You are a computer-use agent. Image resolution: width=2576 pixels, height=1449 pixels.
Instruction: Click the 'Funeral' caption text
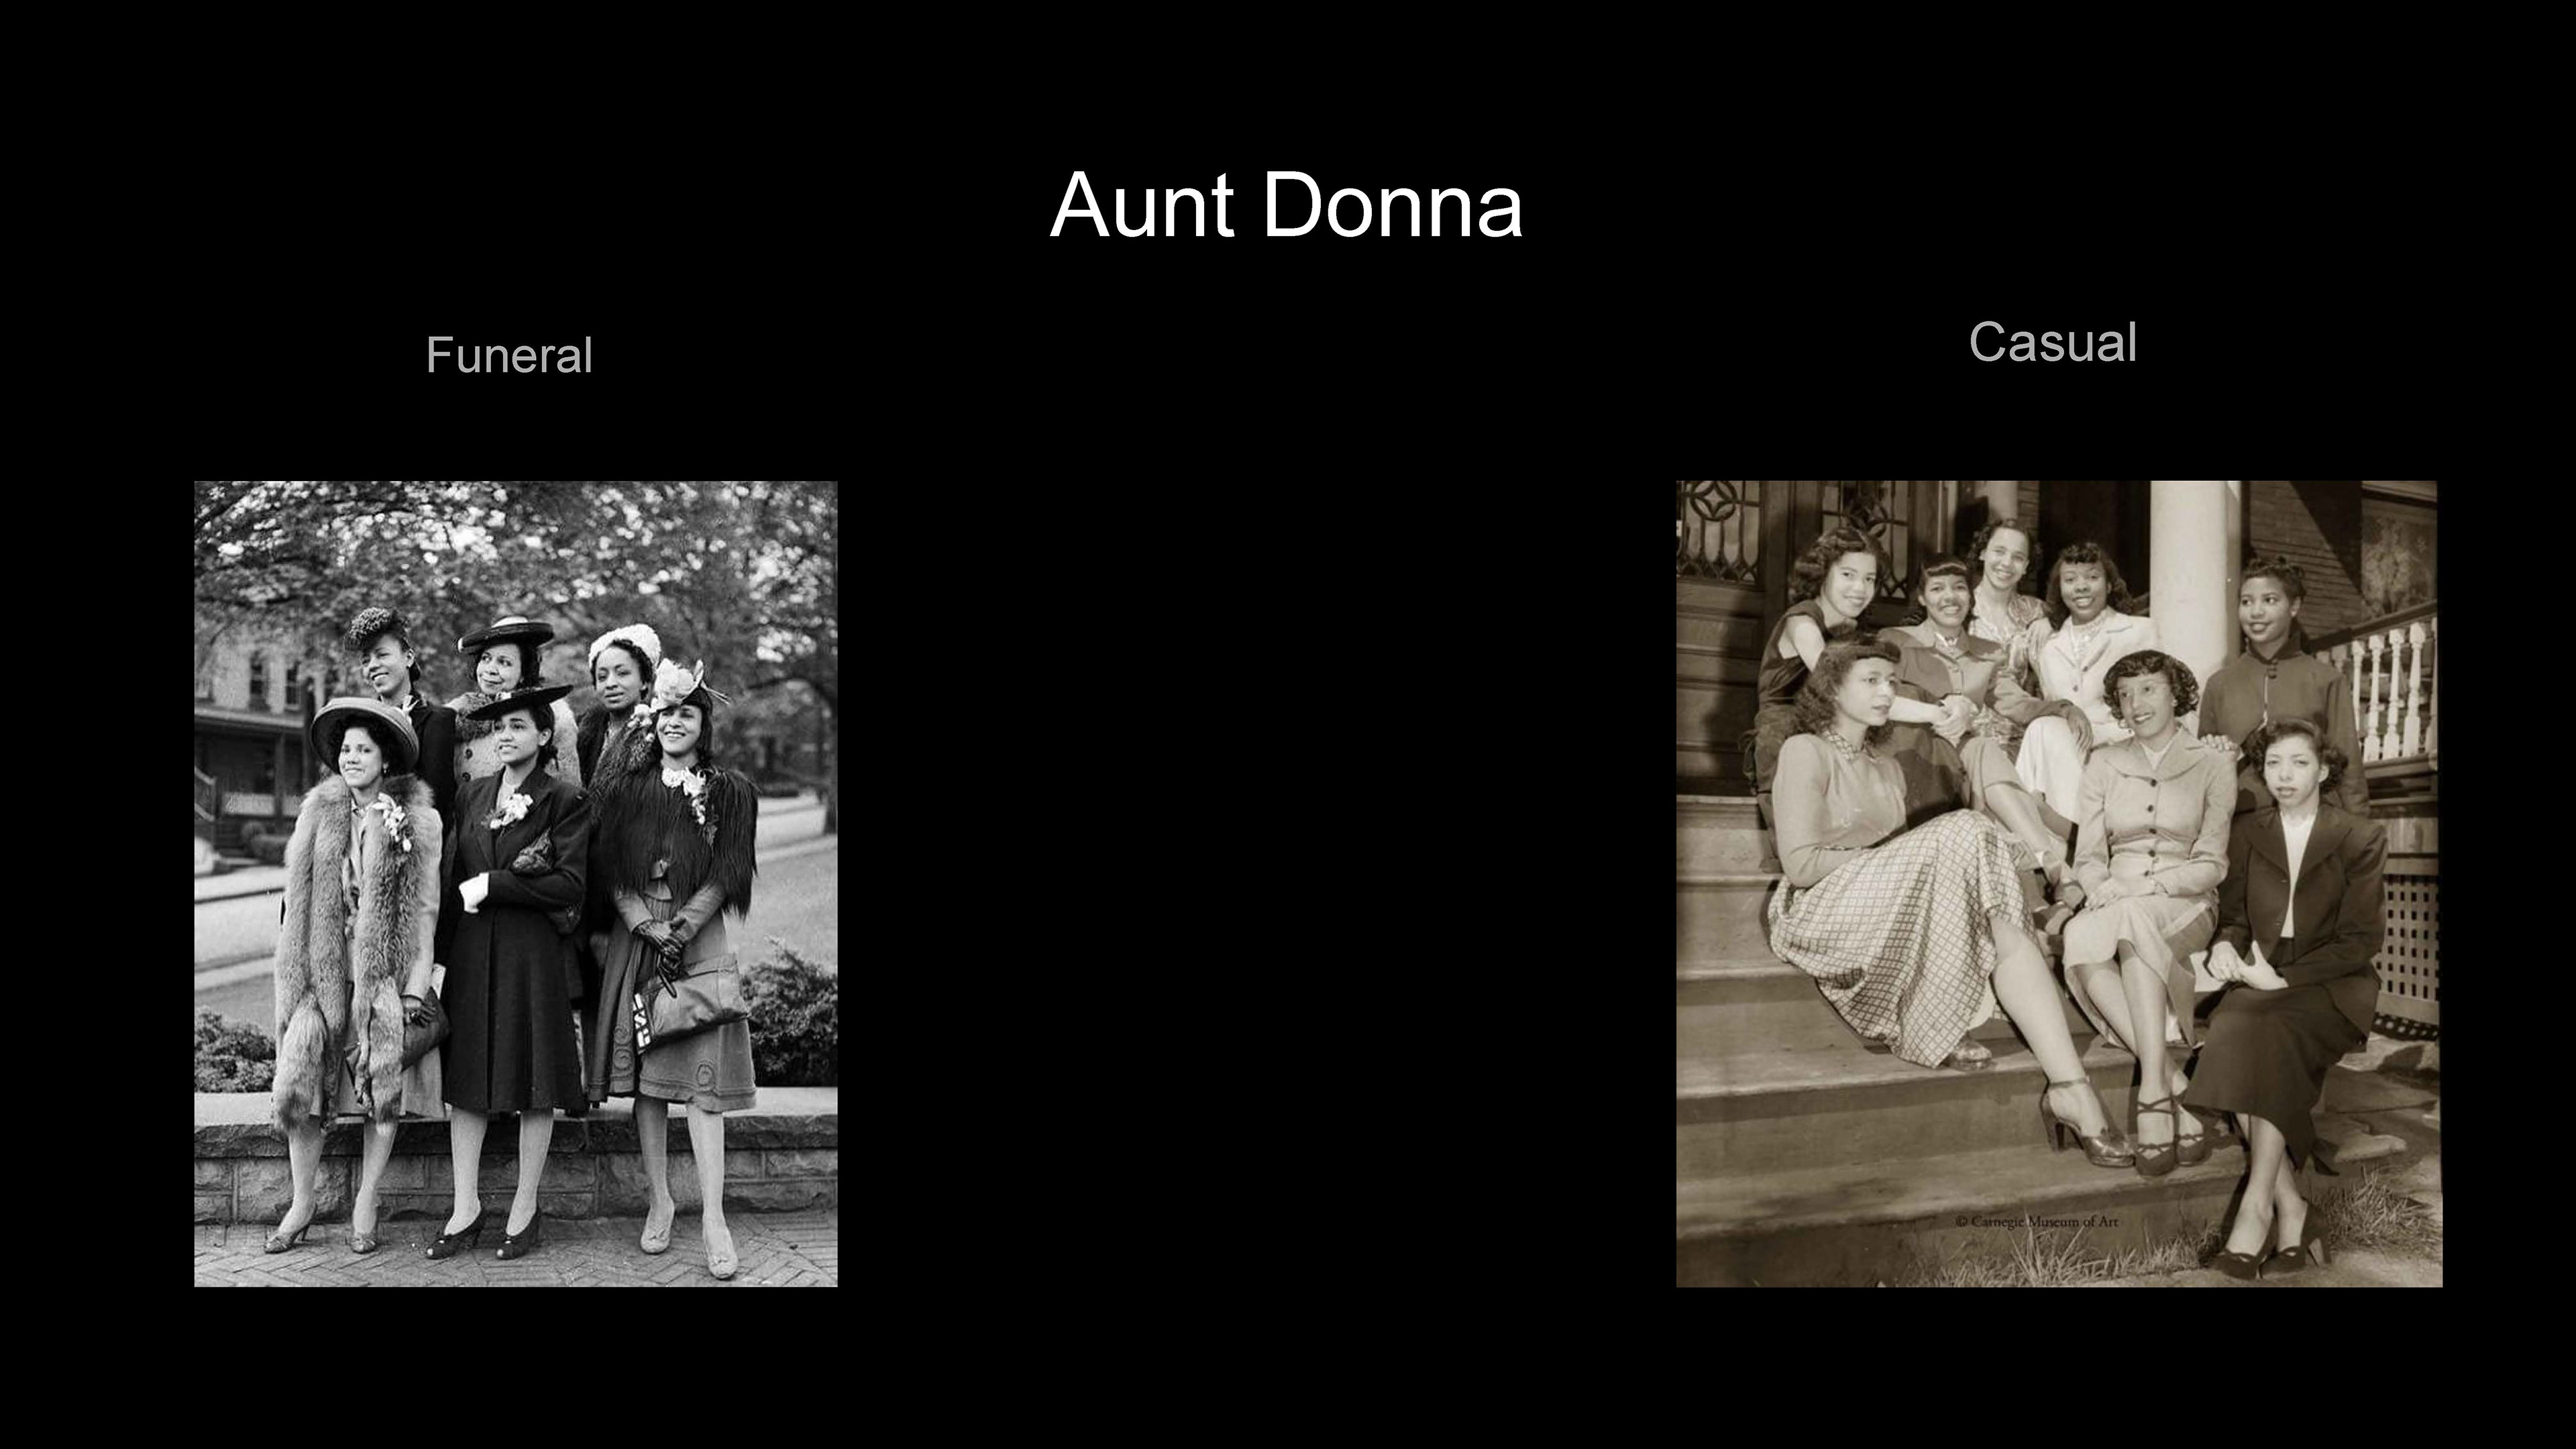coord(509,355)
